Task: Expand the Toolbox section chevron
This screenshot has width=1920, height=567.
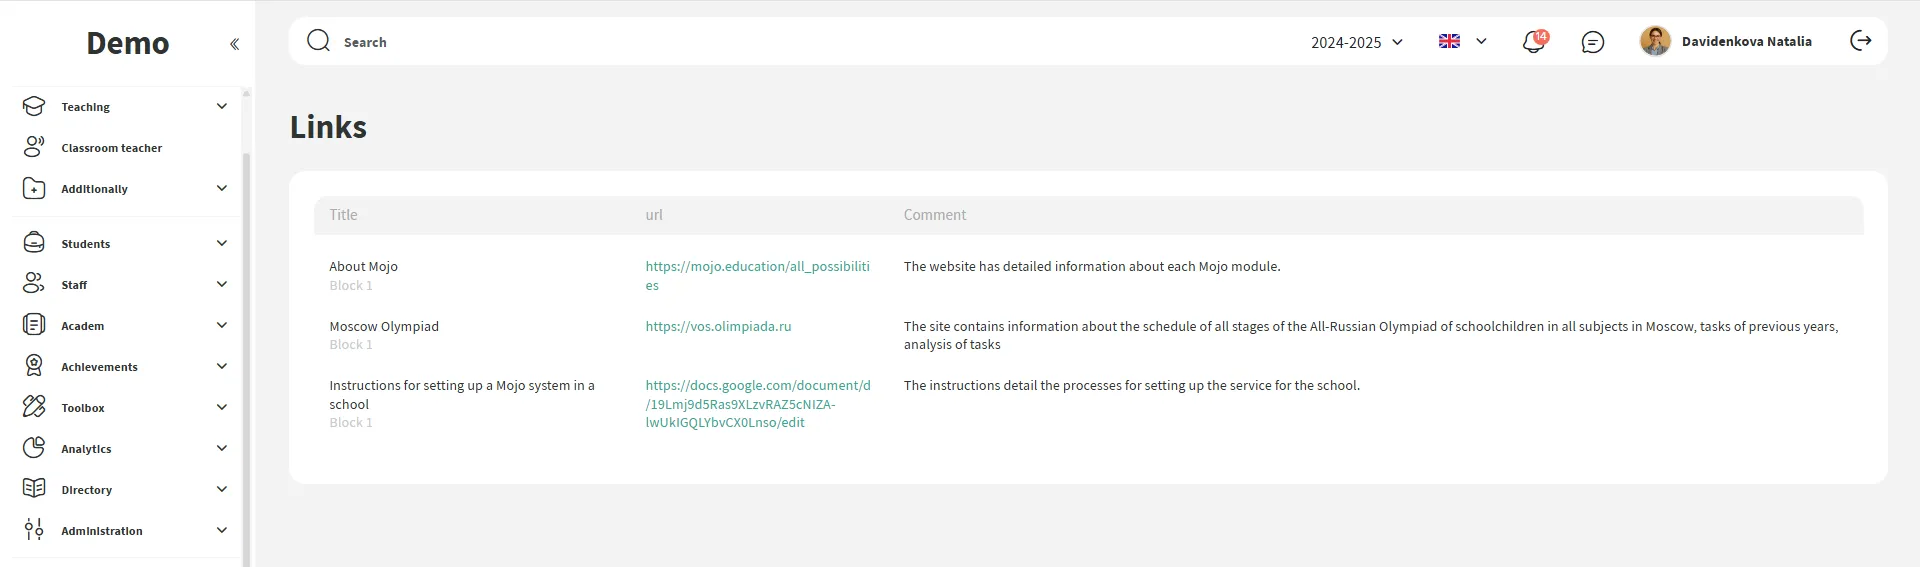Action: point(222,407)
